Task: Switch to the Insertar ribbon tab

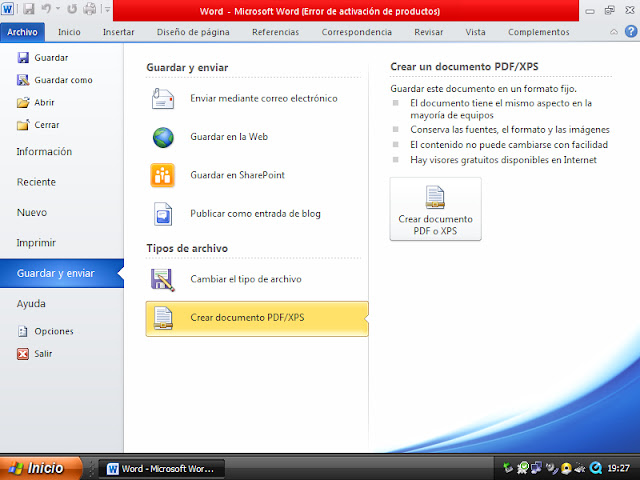Action: 118,32
